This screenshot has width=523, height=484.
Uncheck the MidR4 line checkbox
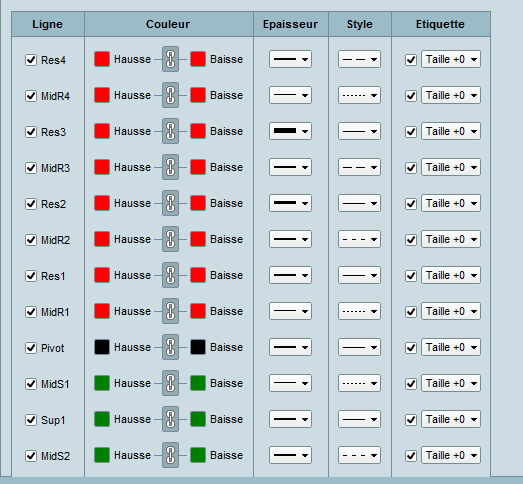[x=31, y=96]
